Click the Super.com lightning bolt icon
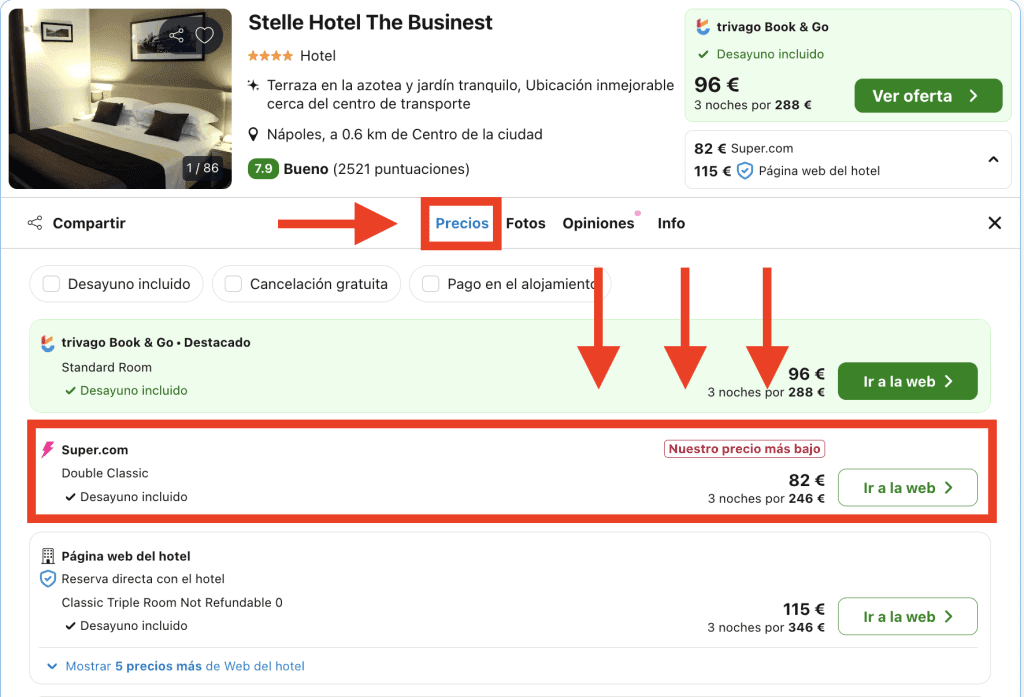Viewport: 1024px width, 697px height. [x=47, y=450]
